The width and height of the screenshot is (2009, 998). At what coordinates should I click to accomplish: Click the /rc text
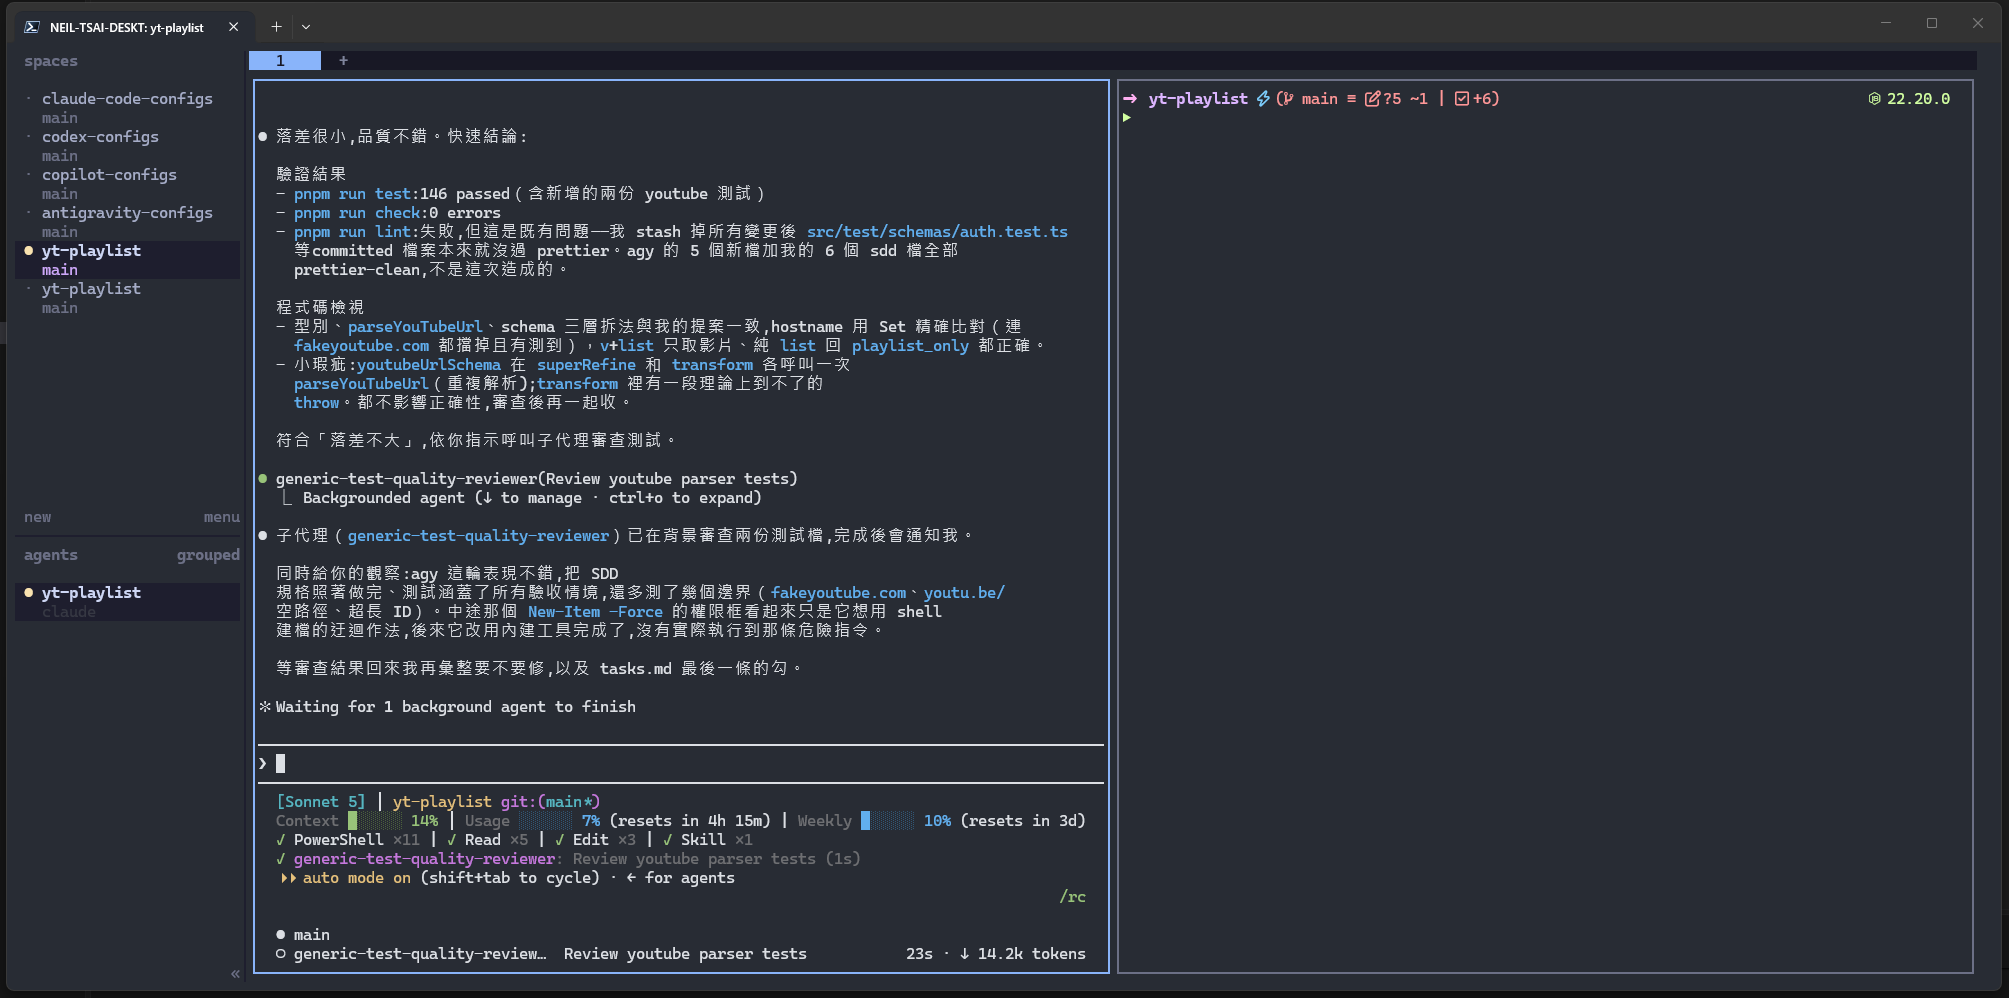click(x=1073, y=897)
